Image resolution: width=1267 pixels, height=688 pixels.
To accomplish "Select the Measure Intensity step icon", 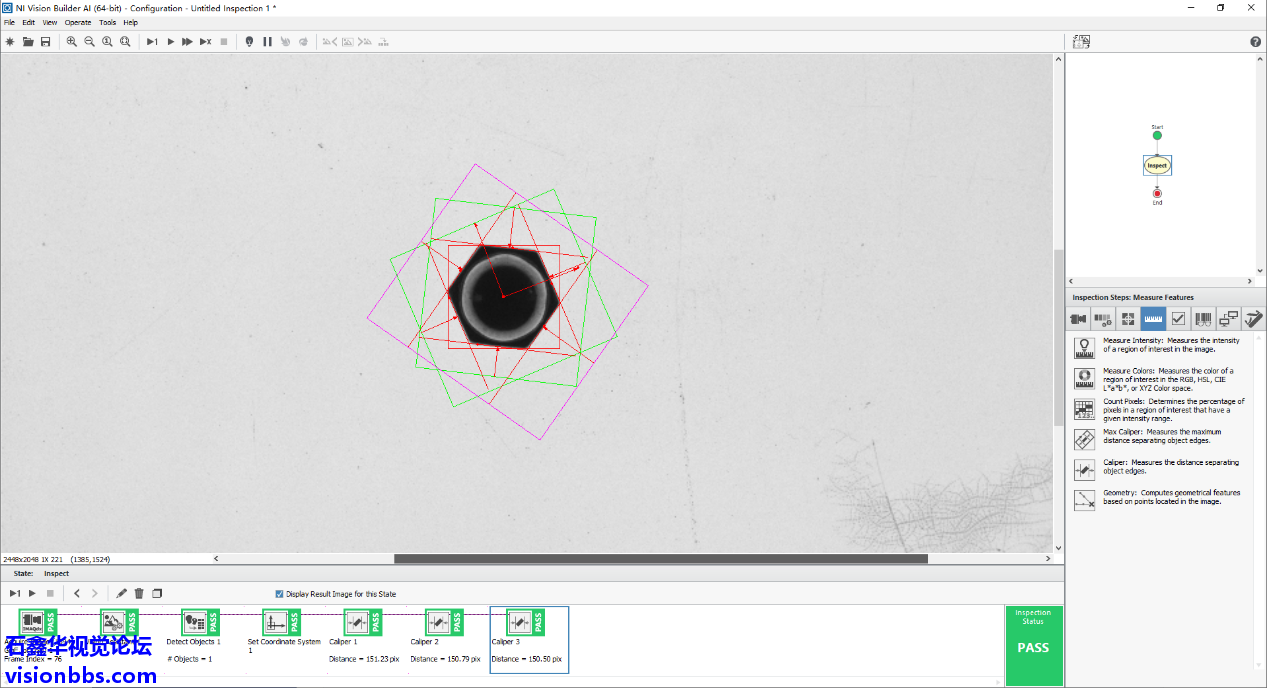I will pyautogui.click(x=1084, y=347).
